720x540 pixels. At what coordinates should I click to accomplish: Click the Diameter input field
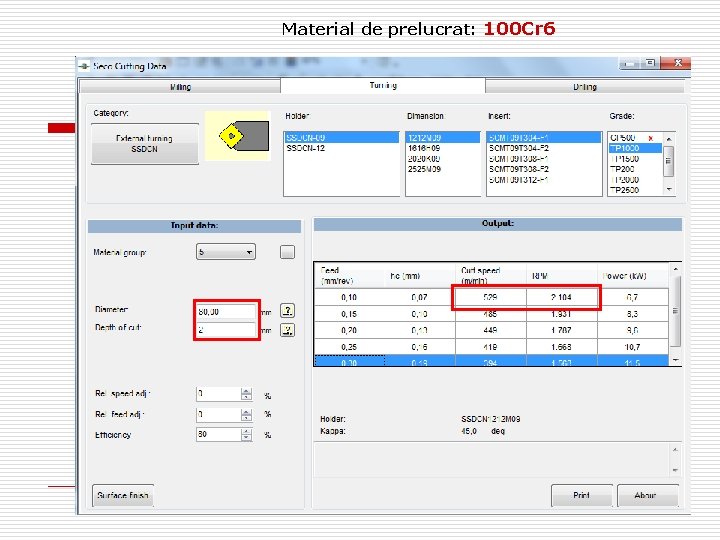226,311
